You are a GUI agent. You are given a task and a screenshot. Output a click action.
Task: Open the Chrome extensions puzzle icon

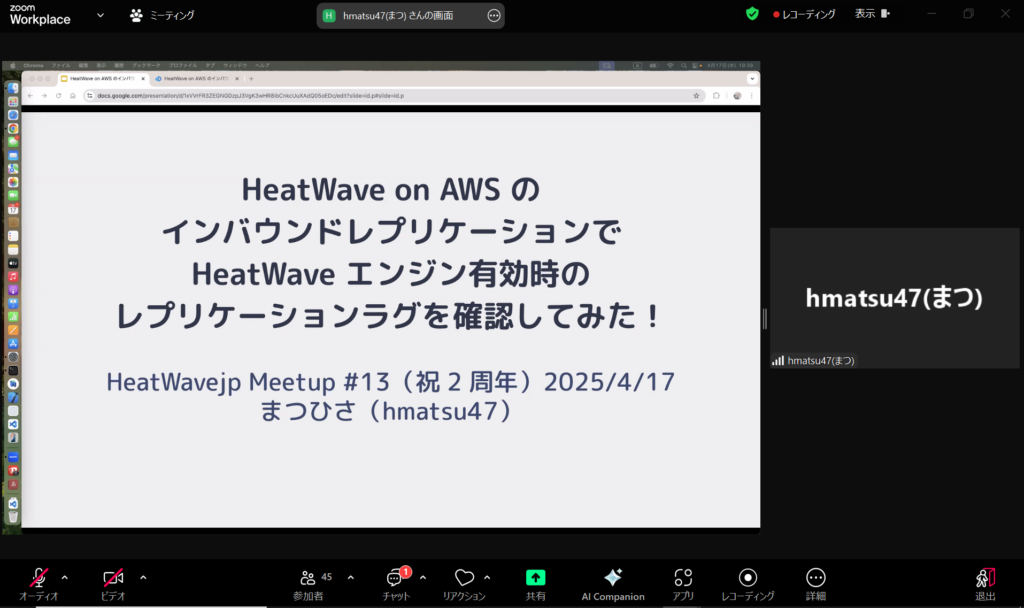[x=716, y=95]
